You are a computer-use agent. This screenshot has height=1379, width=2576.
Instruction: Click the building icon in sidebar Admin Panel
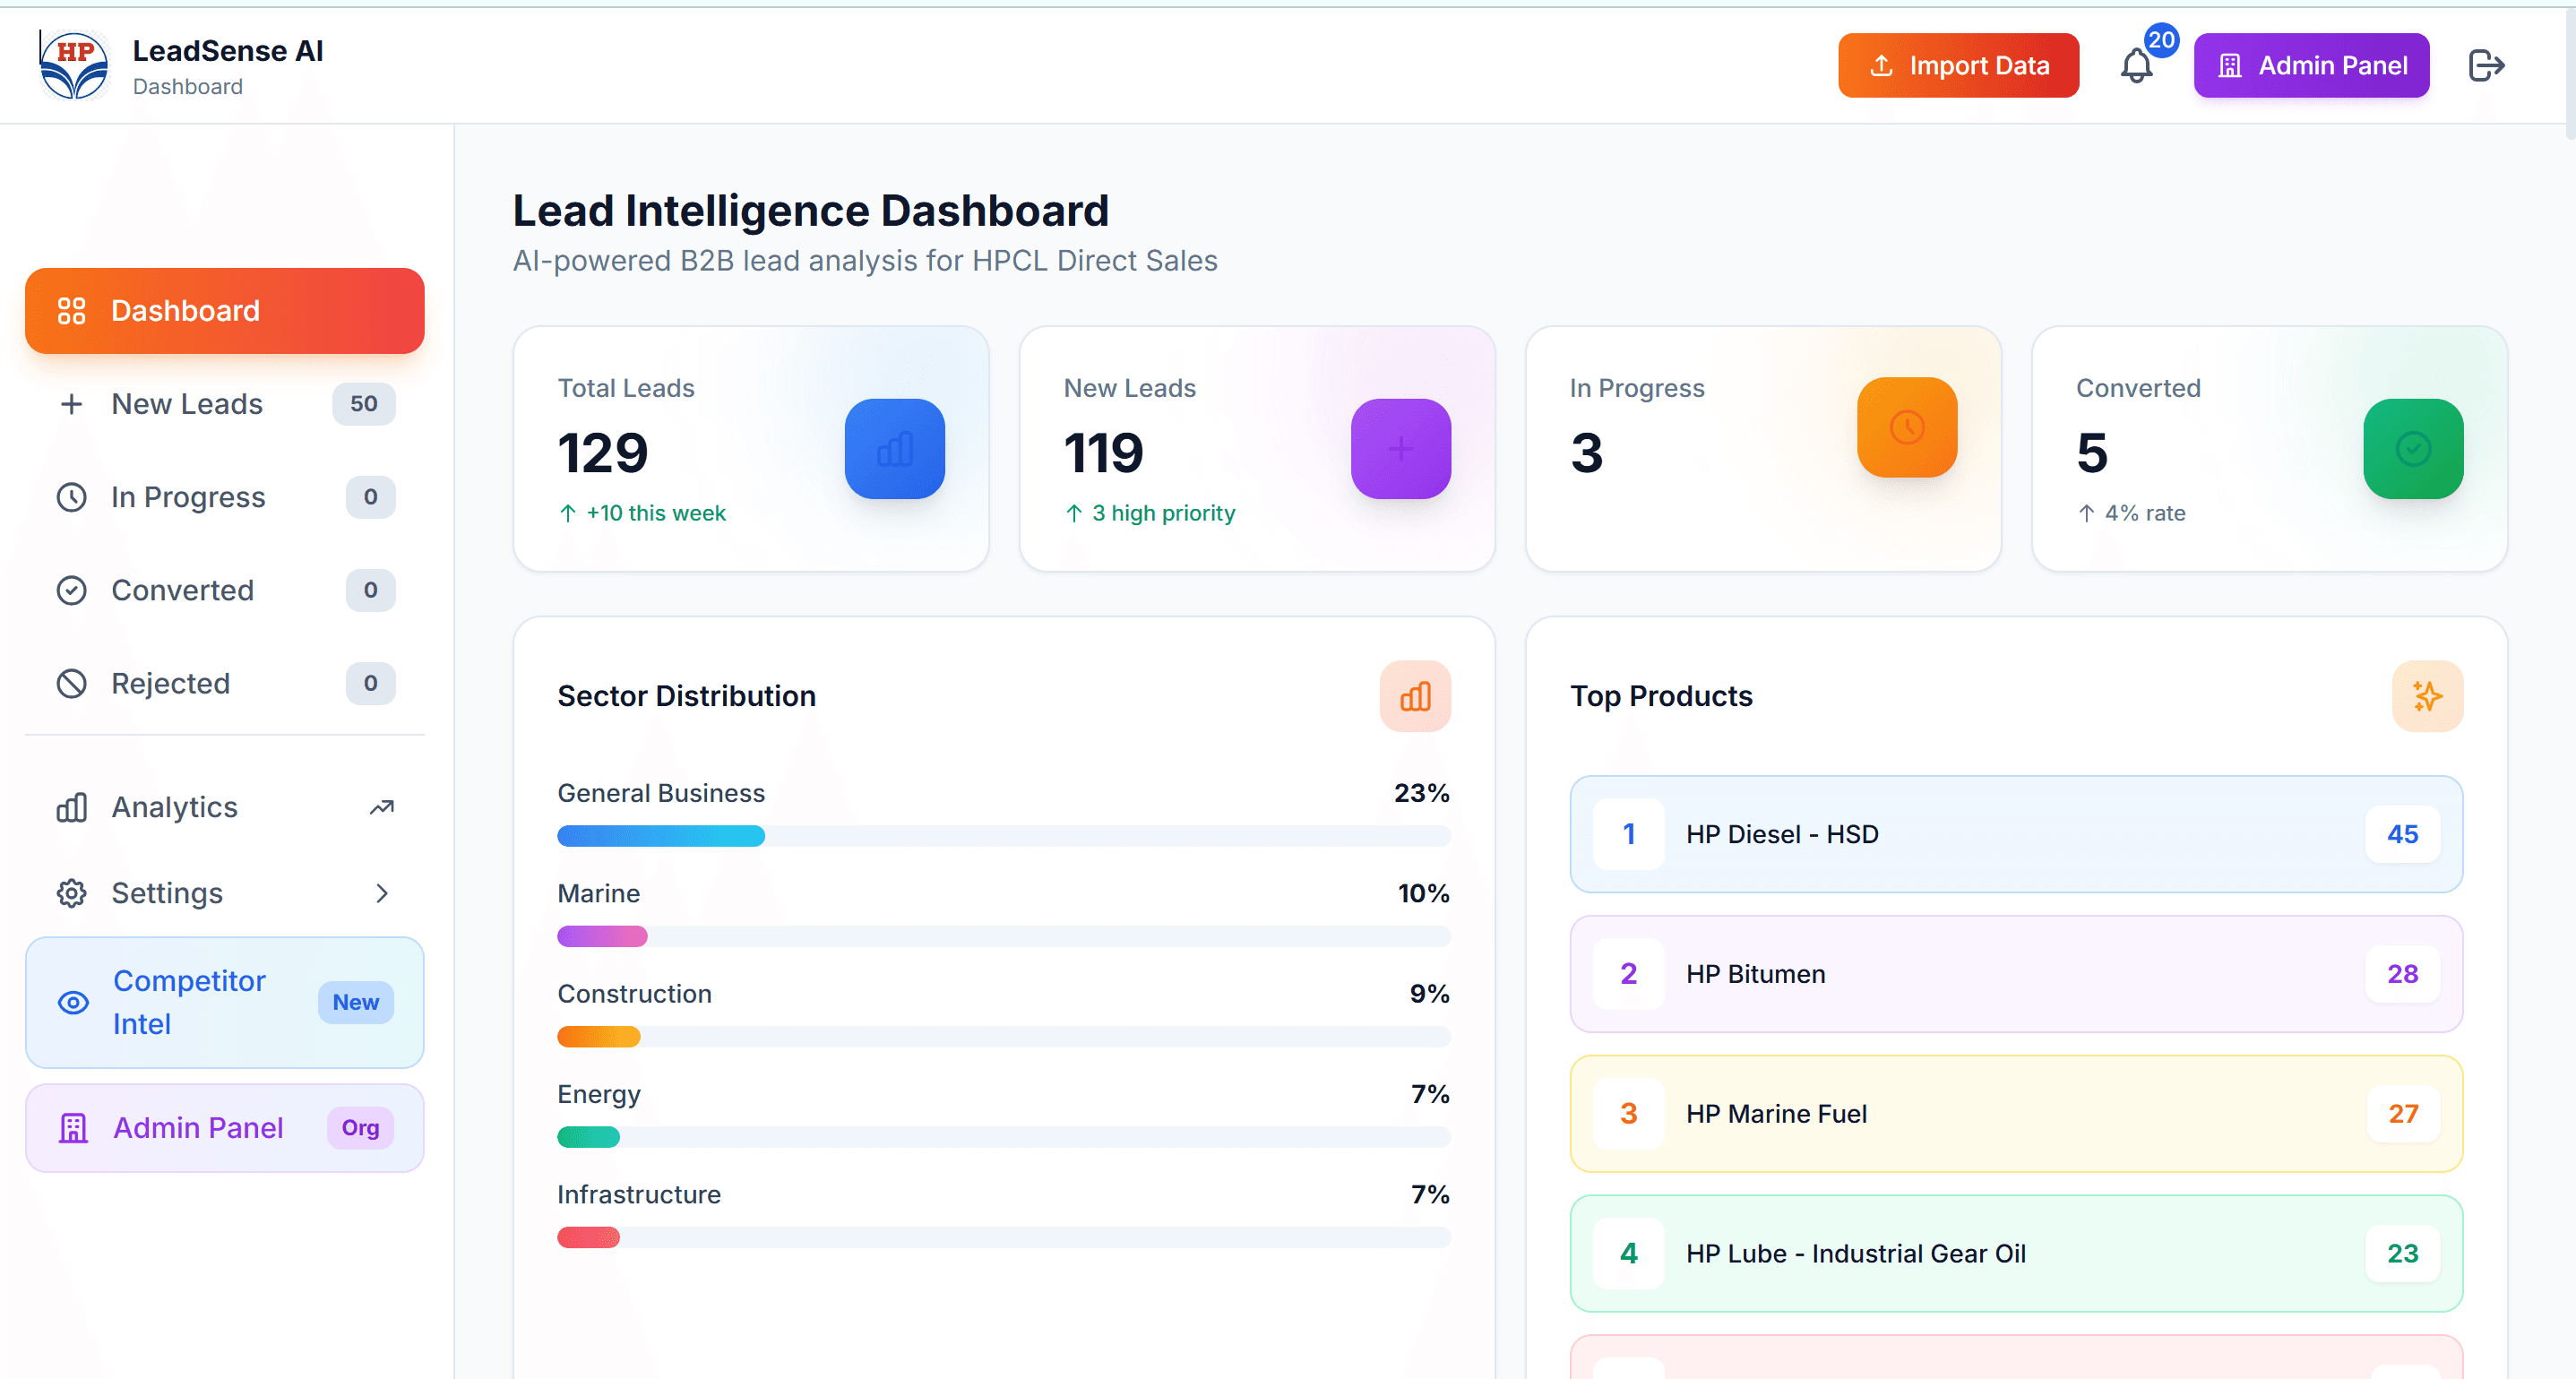point(73,1128)
